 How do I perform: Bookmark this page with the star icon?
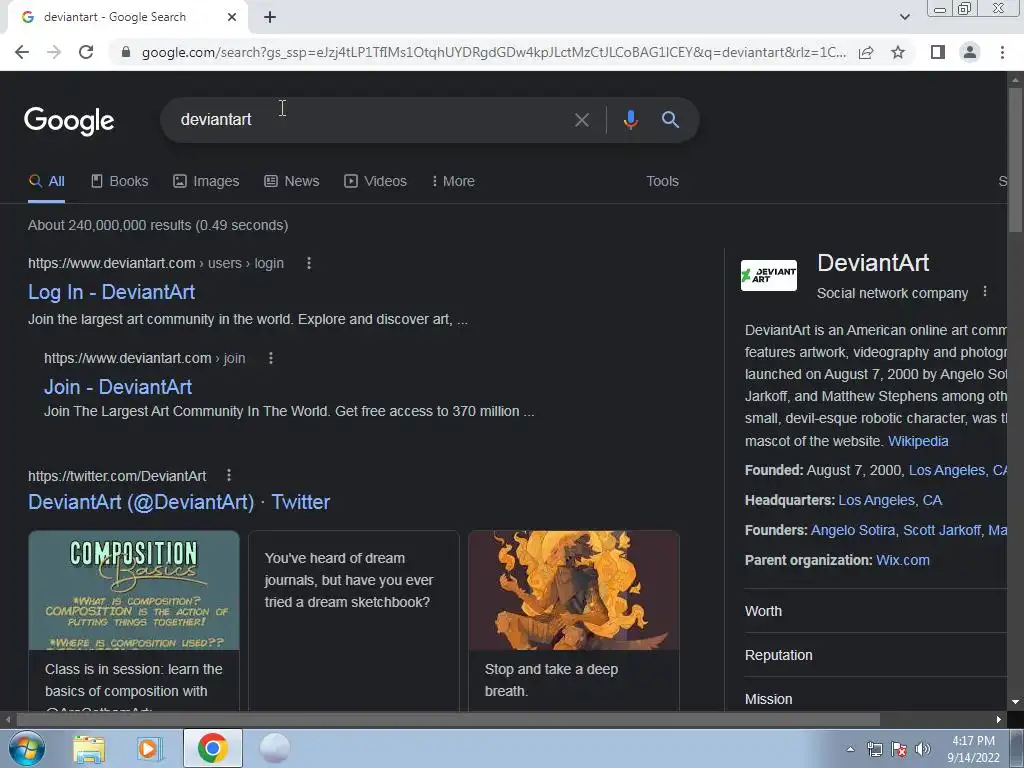click(898, 52)
